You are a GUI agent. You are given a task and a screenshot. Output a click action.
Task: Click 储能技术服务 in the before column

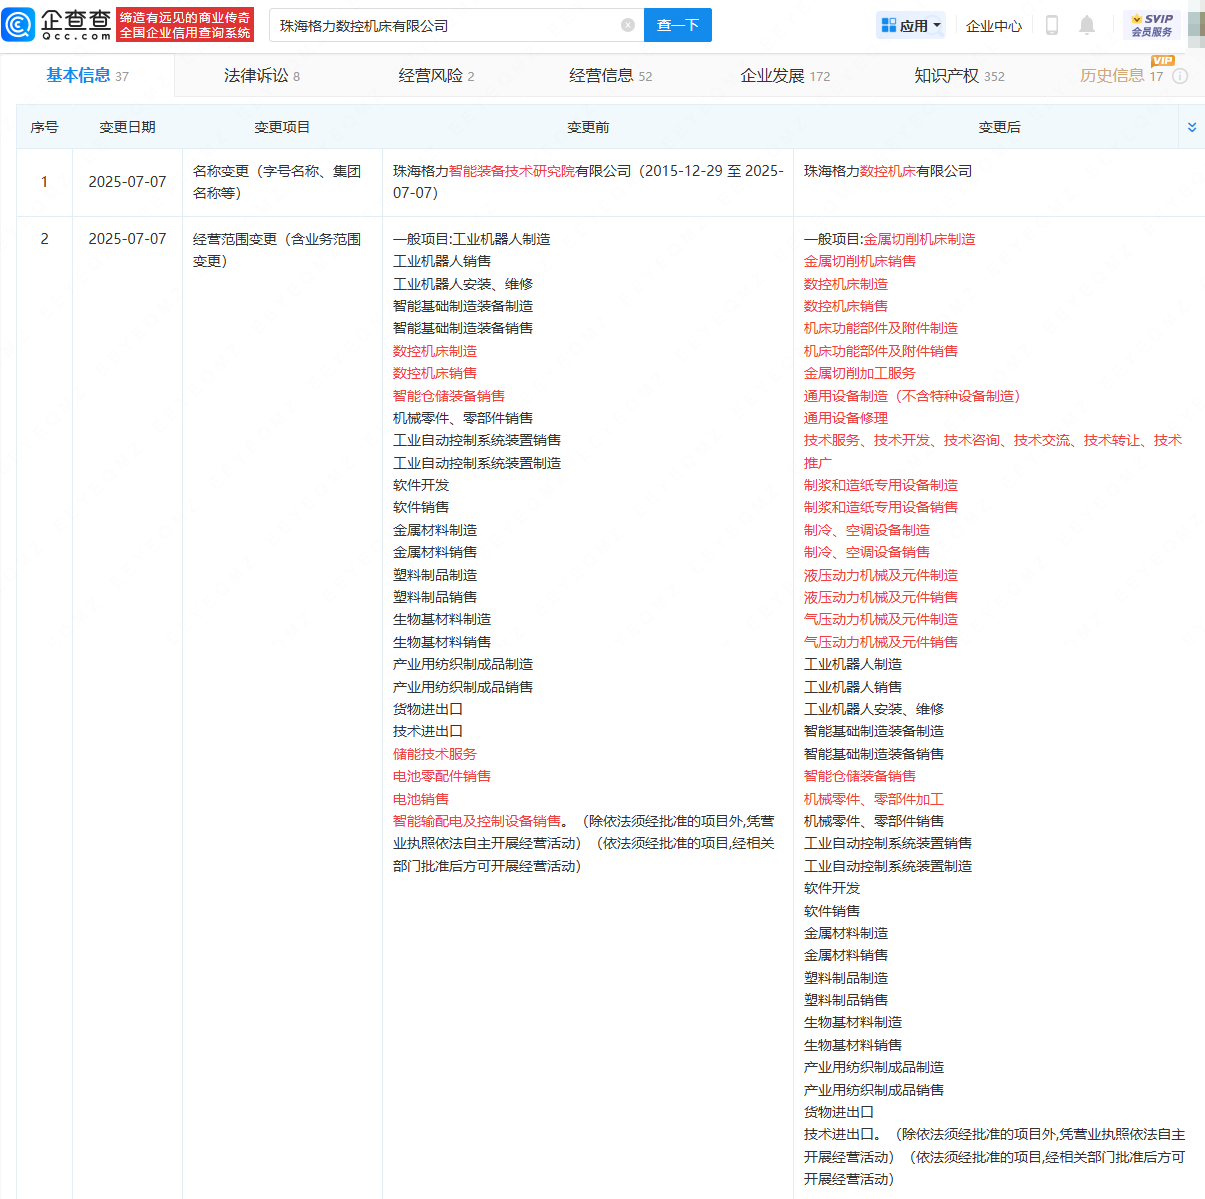click(x=435, y=754)
